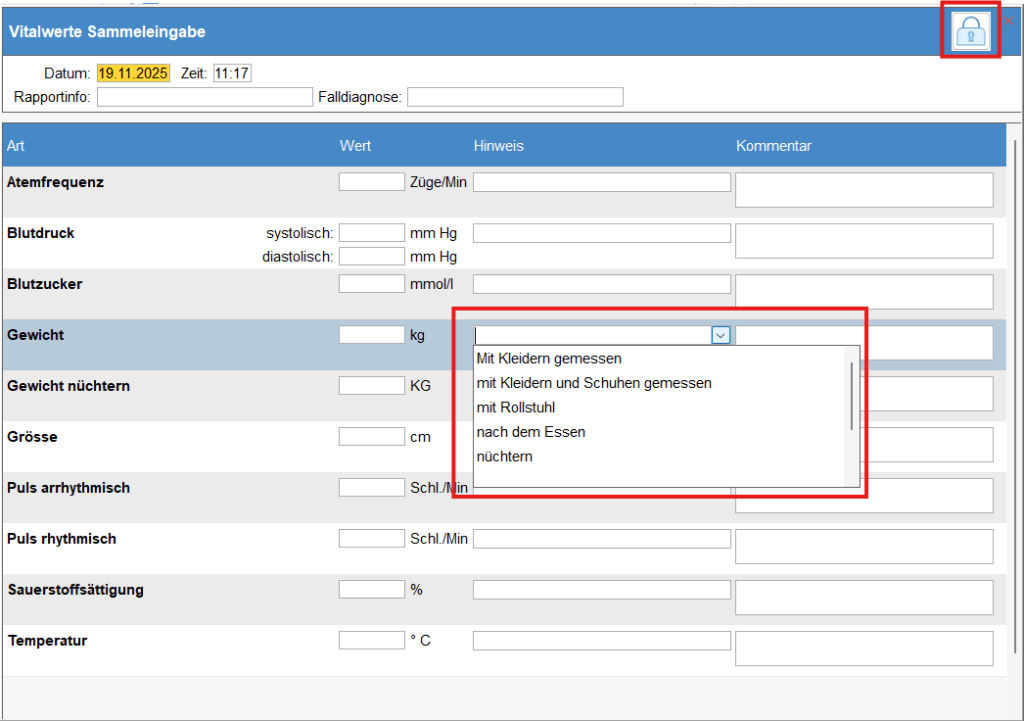Click the Atemfrequenz Kommentar box
Viewport: 1024px width, 721px height.
click(864, 190)
